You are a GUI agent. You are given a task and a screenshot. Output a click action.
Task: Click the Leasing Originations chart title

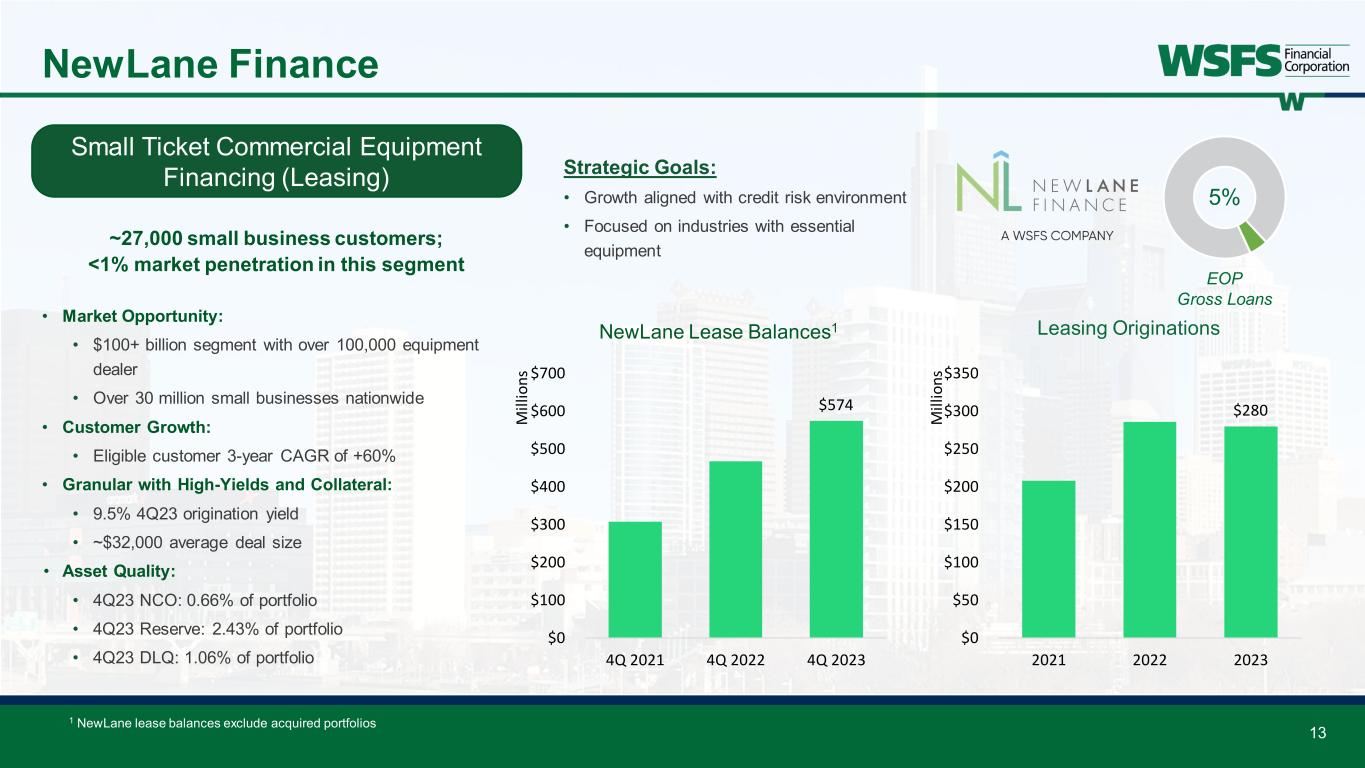tap(1128, 328)
